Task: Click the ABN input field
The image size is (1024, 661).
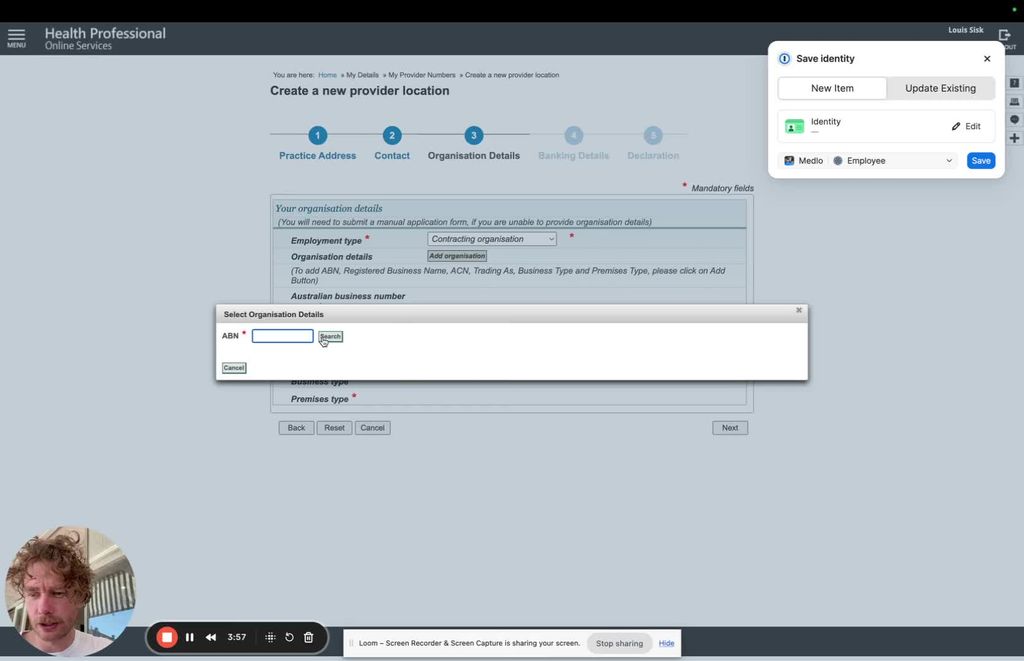Action: (282, 336)
